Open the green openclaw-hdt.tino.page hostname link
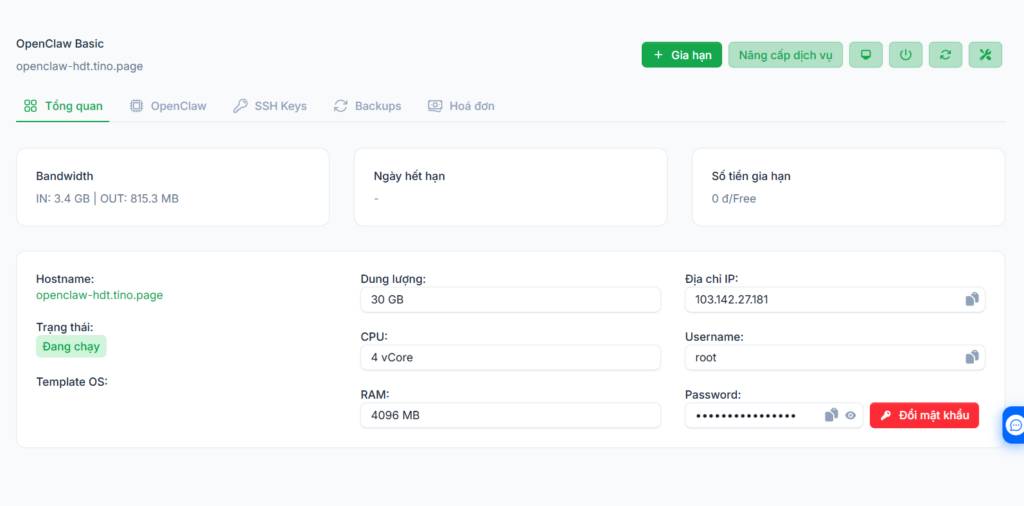This screenshot has width=1024, height=506. coord(99,295)
